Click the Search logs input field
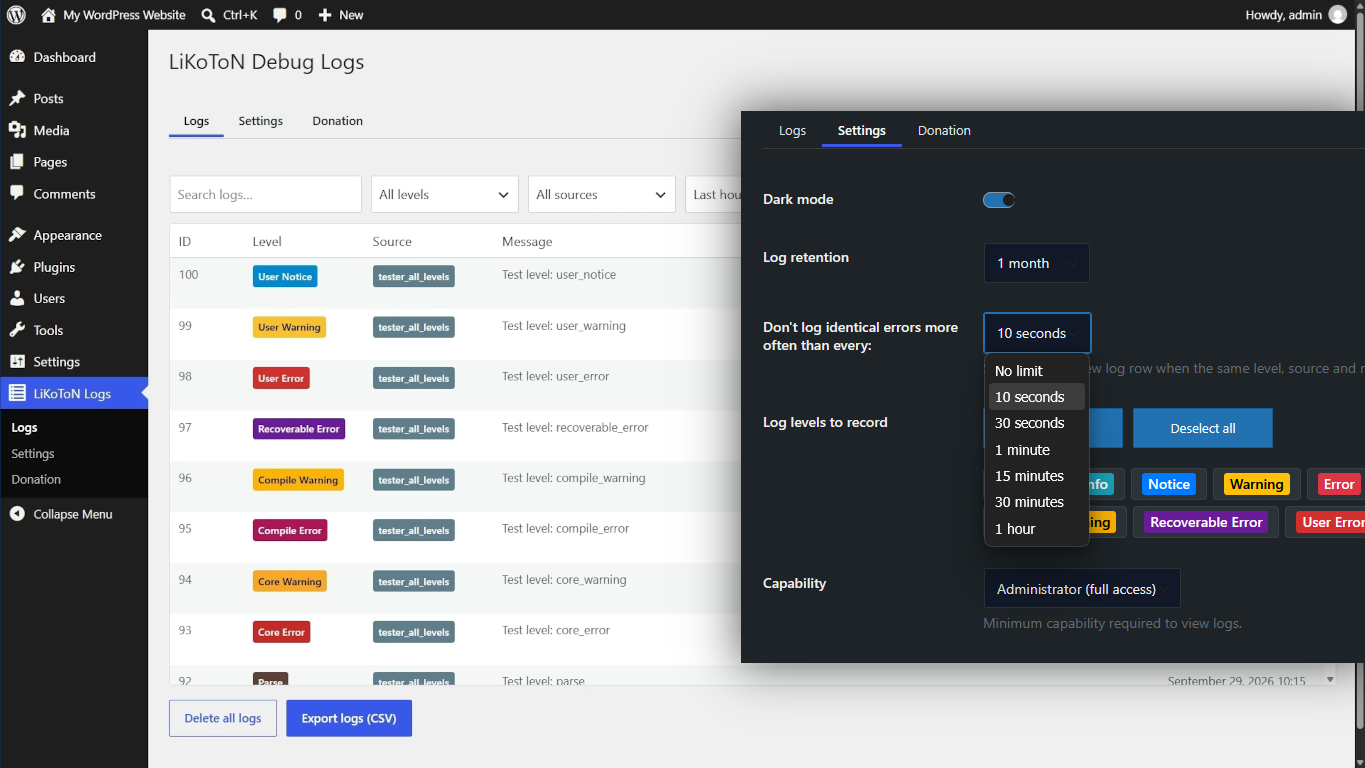This screenshot has height=768, width=1365. tap(265, 195)
